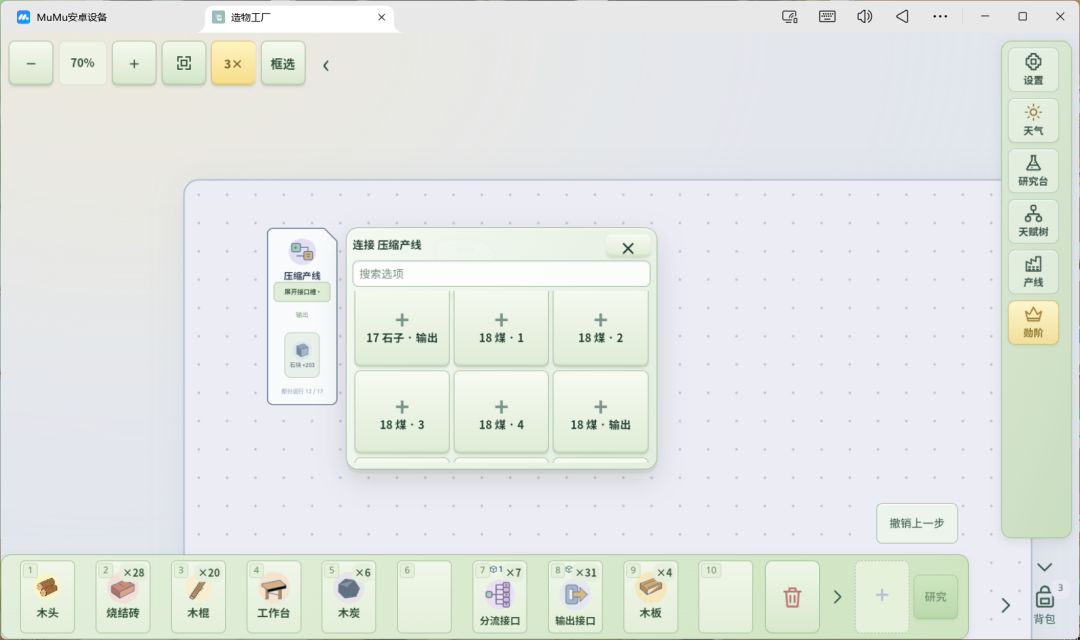Connect to 17 石子 · 输出
This screenshot has height=640, width=1080.
tap(402, 328)
